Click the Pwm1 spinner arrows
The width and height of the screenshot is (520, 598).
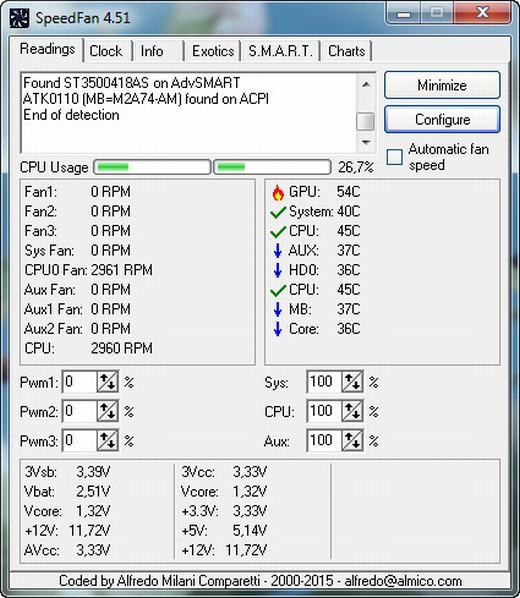107,382
